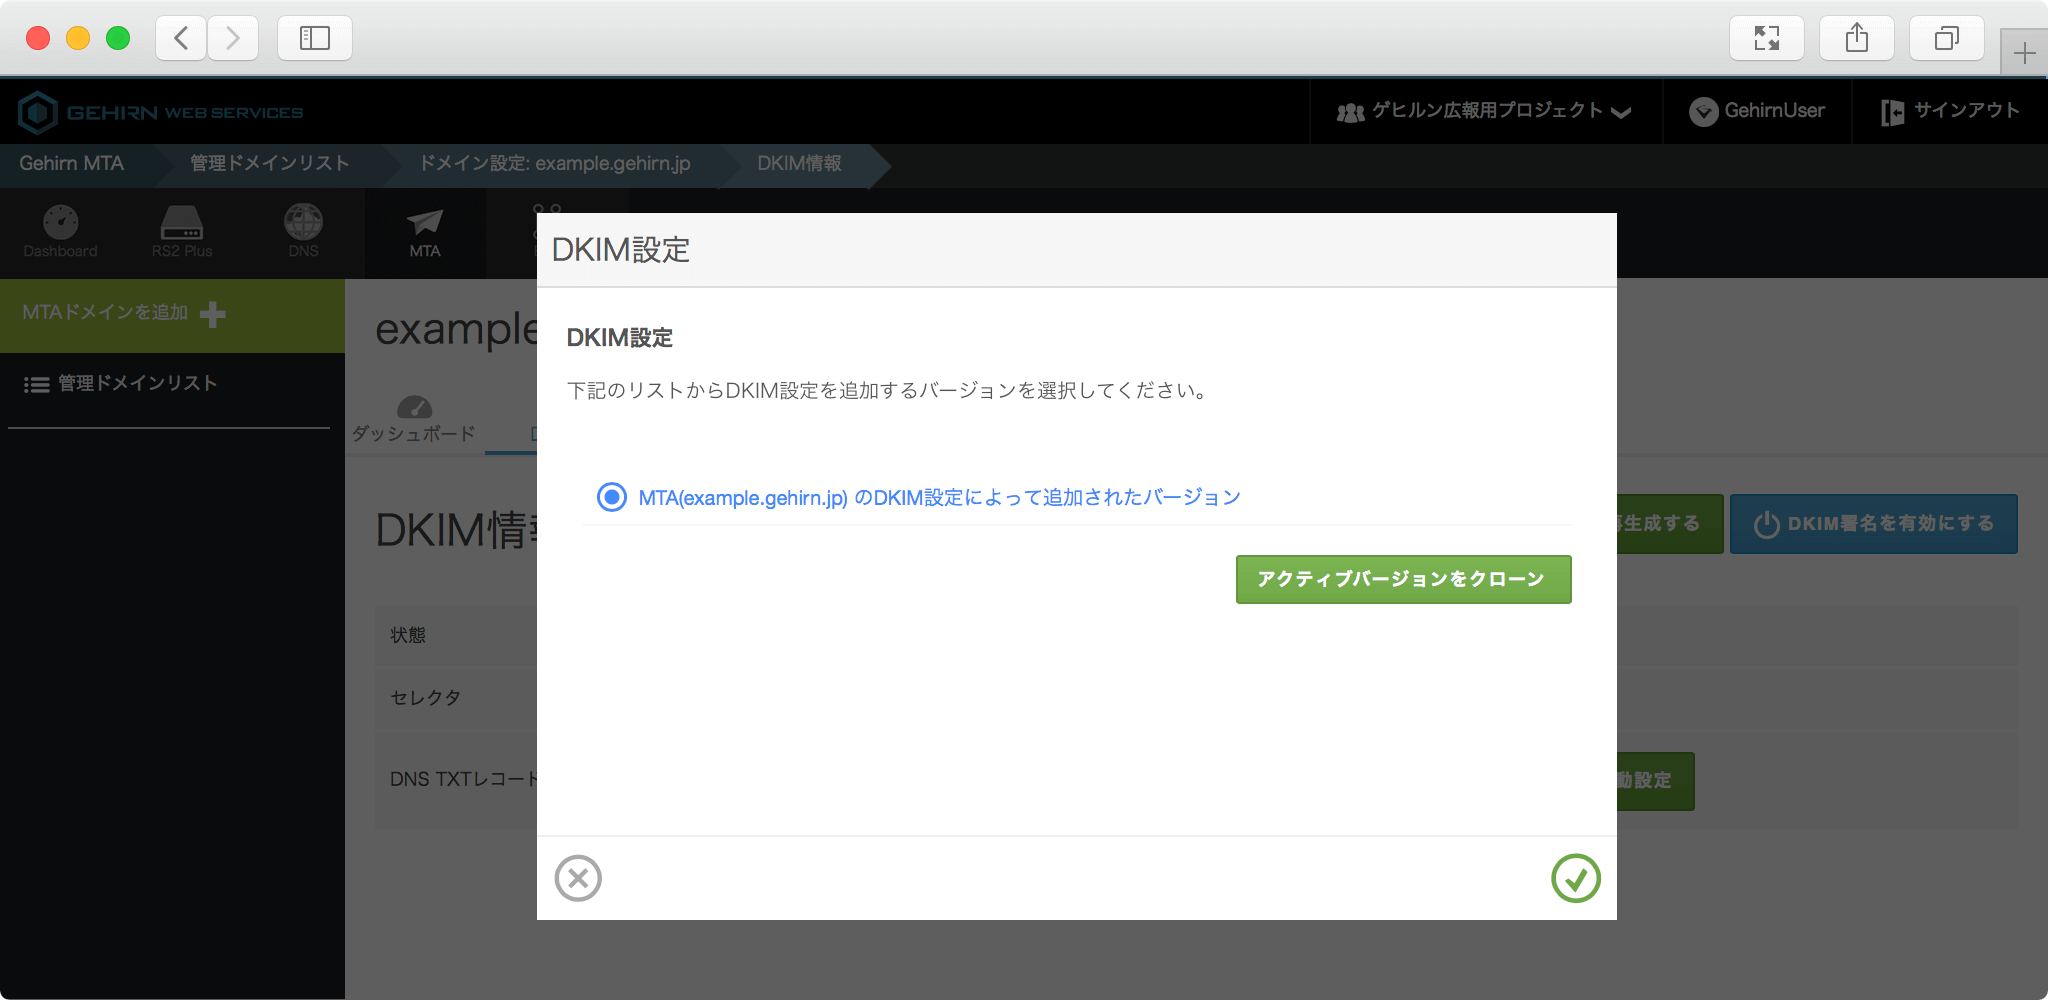
Task: Click the Gehirn Web Services logo
Action: pyautogui.click(x=162, y=112)
